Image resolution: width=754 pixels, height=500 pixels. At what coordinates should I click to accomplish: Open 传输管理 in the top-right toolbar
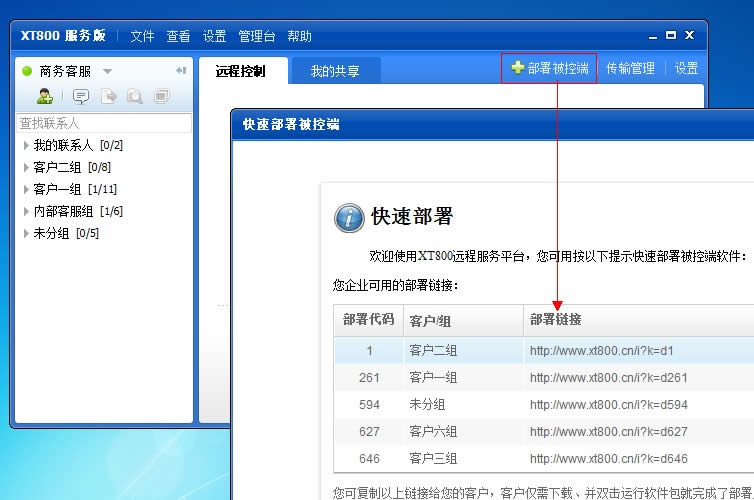(x=630, y=68)
